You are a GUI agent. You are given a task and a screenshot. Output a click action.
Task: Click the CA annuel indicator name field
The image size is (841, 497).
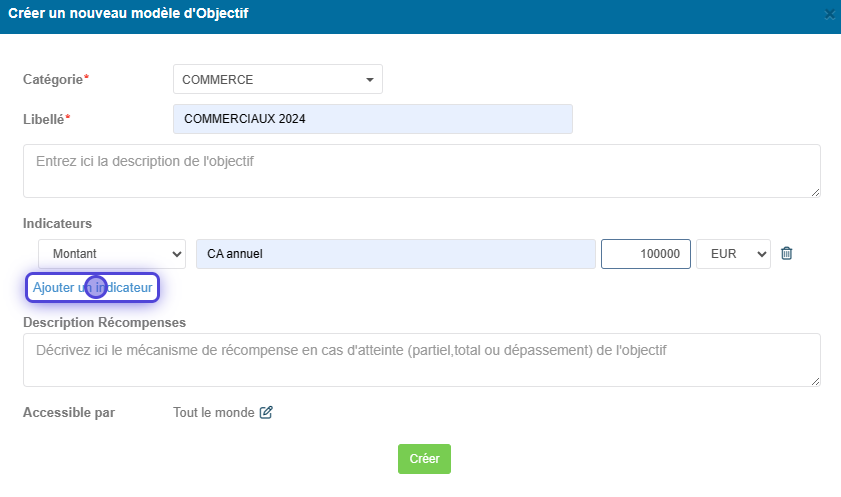(396, 254)
